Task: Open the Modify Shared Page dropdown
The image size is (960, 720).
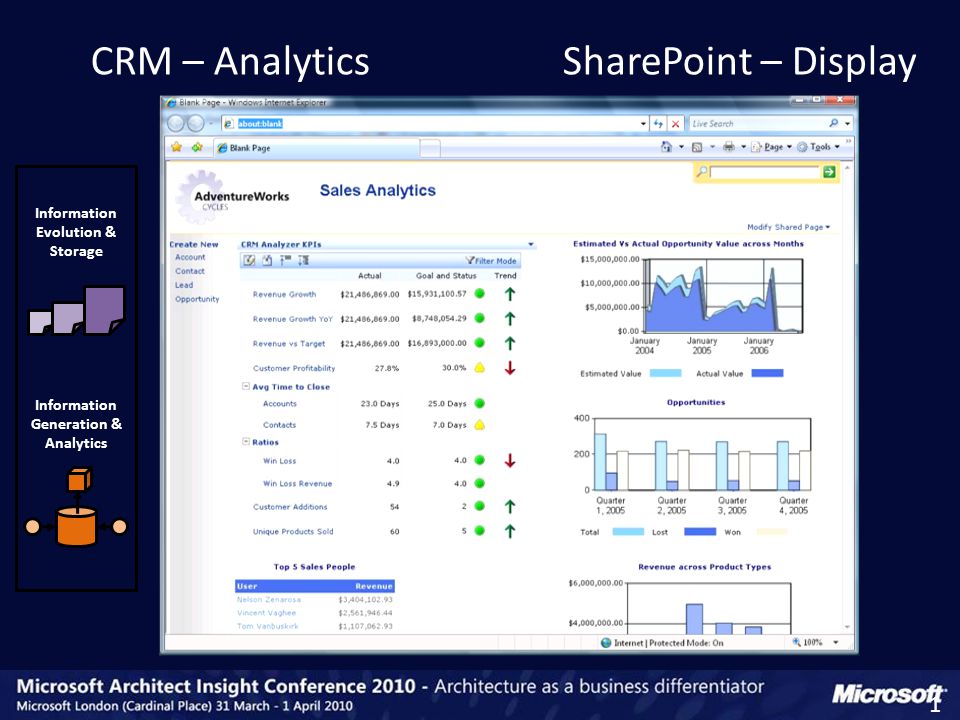Action: click(789, 227)
